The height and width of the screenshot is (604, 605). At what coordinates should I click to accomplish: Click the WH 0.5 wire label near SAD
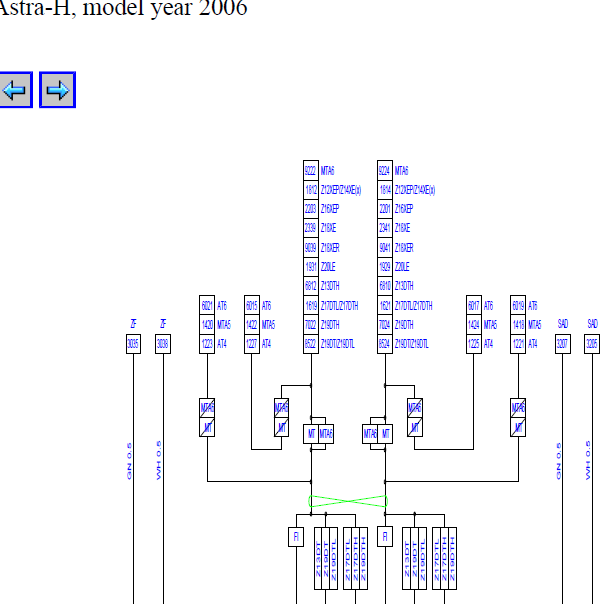pos(588,460)
